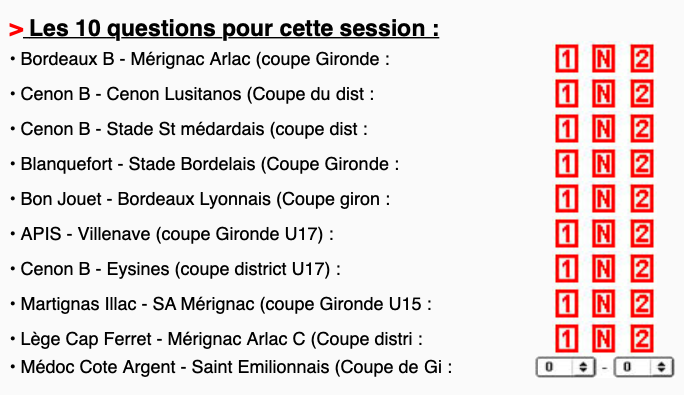Select 2 for Cenon B - Eysines
Image resolution: width=684 pixels, height=395 pixels.
pyautogui.click(x=642, y=268)
